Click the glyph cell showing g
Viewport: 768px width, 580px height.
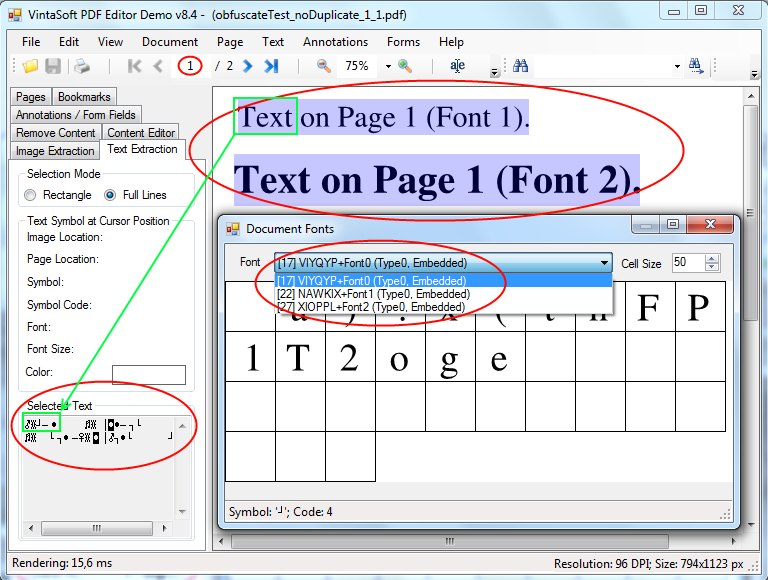click(x=450, y=357)
